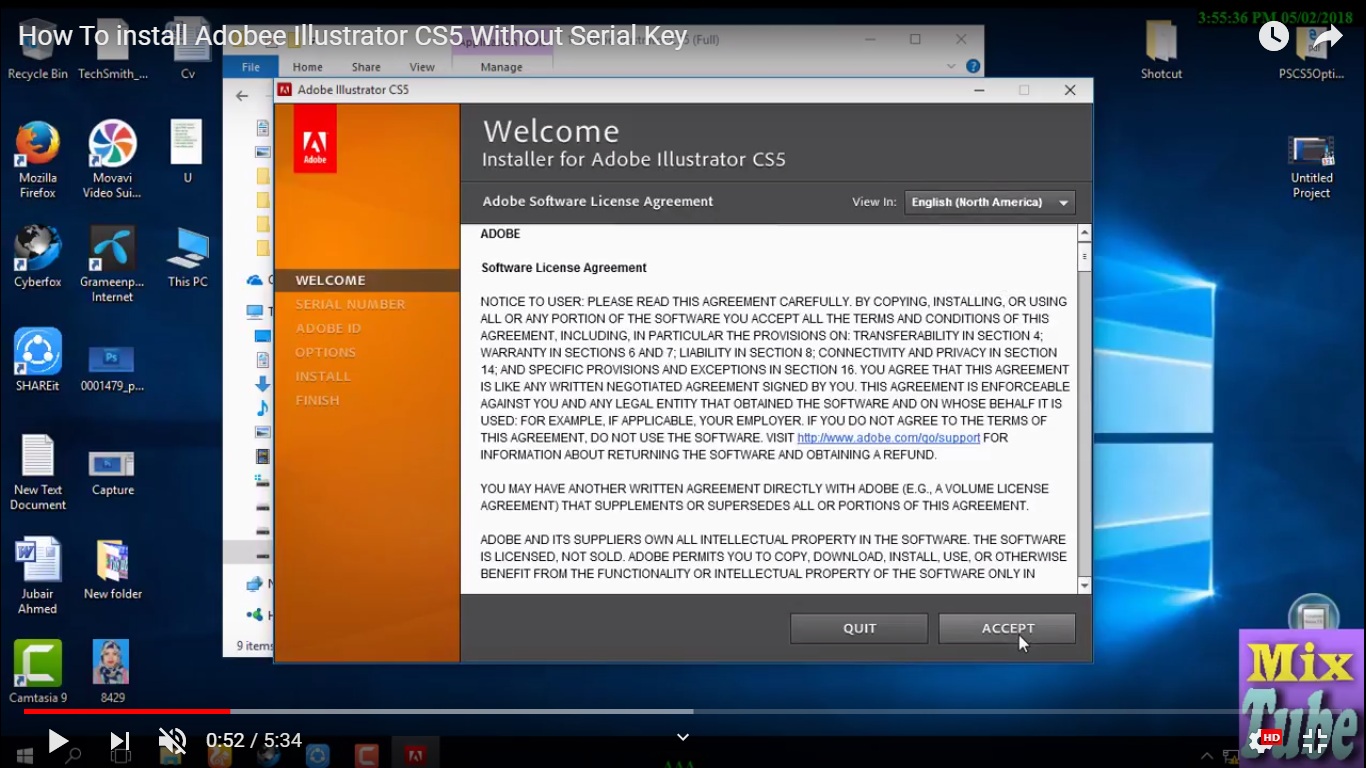Open the Untitled Project desktop file
This screenshot has width=1366, height=768.
tap(1311, 167)
